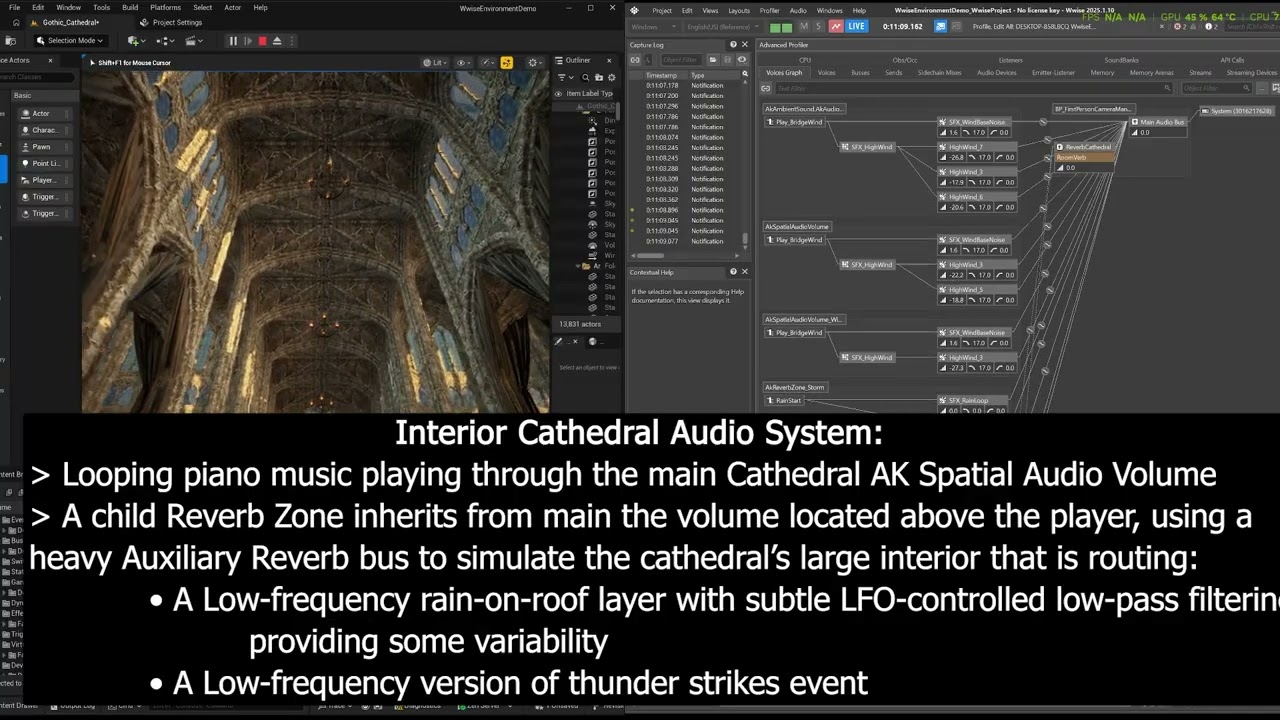Toggle Outliner visibility eye column header
This screenshot has height=720, width=1280.
point(558,94)
